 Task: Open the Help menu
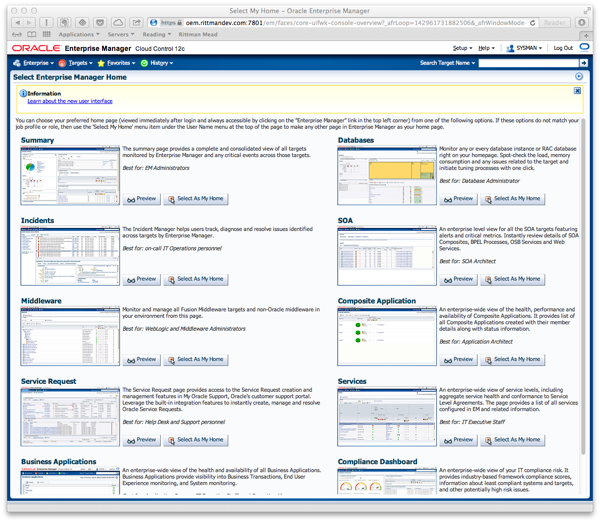coord(486,48)
